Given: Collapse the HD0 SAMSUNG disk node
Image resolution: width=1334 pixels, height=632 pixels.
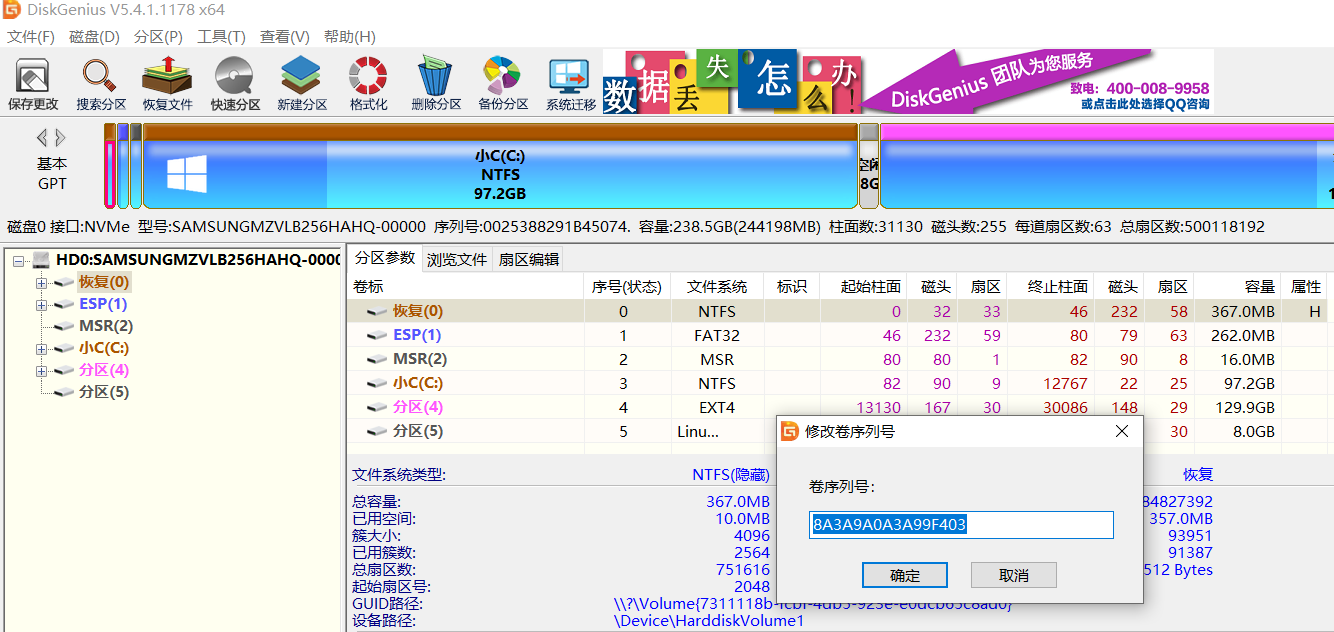Looking at the screenshot, I should [19, 261].
